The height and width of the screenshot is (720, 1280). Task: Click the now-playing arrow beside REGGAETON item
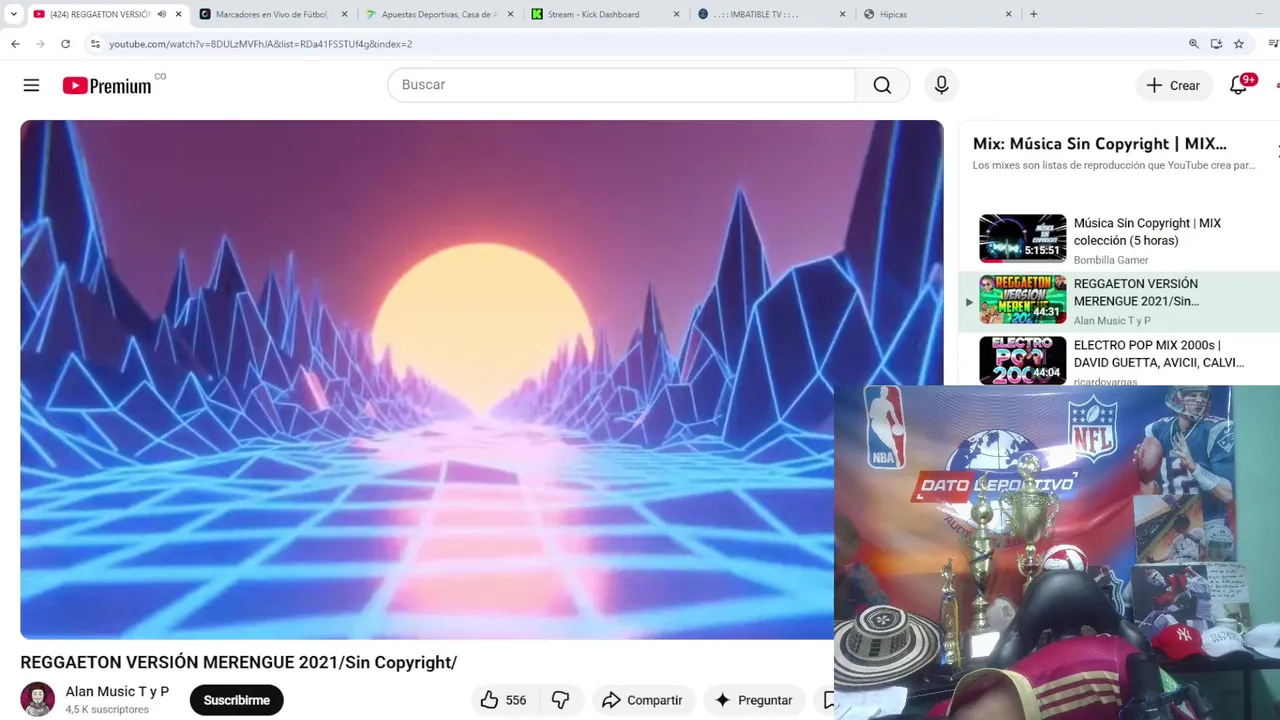point(968,302)
